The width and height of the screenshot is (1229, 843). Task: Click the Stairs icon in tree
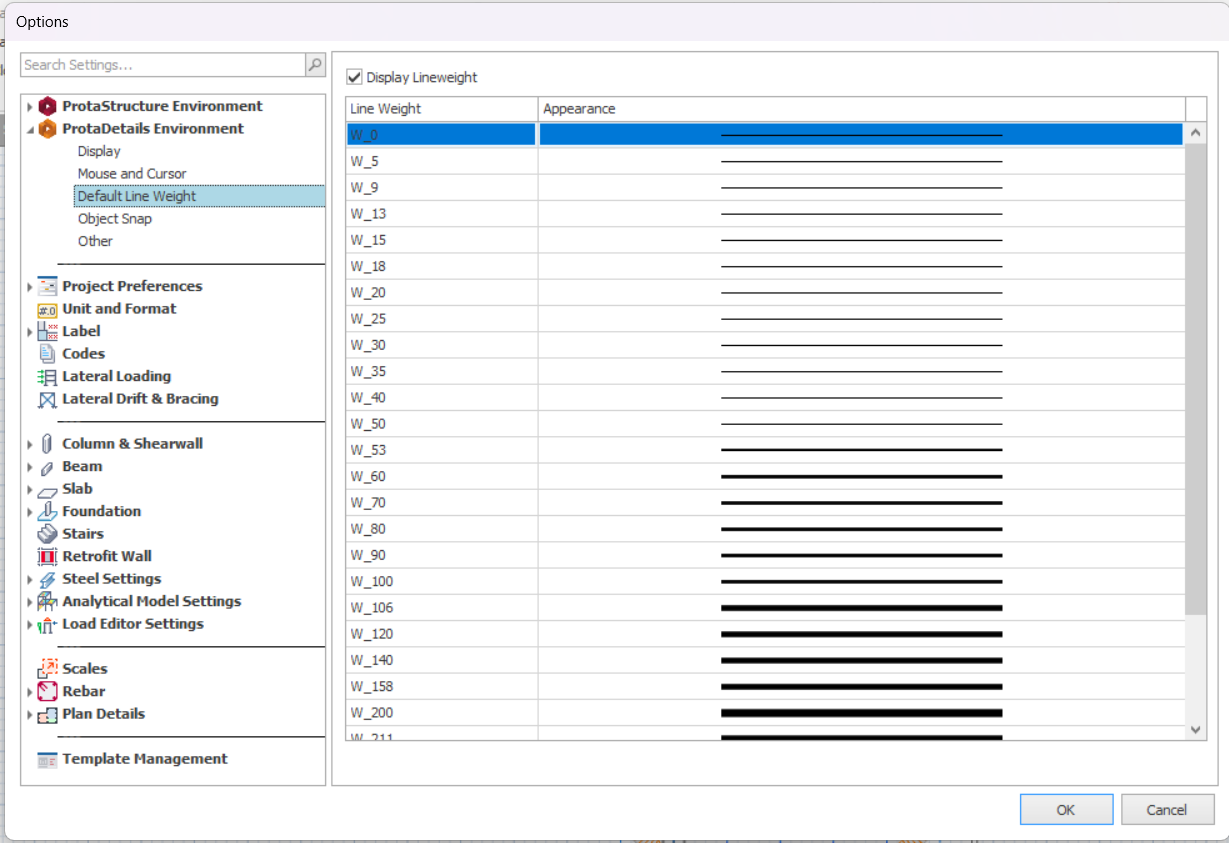pyautogui.click(x=47, y=534)
